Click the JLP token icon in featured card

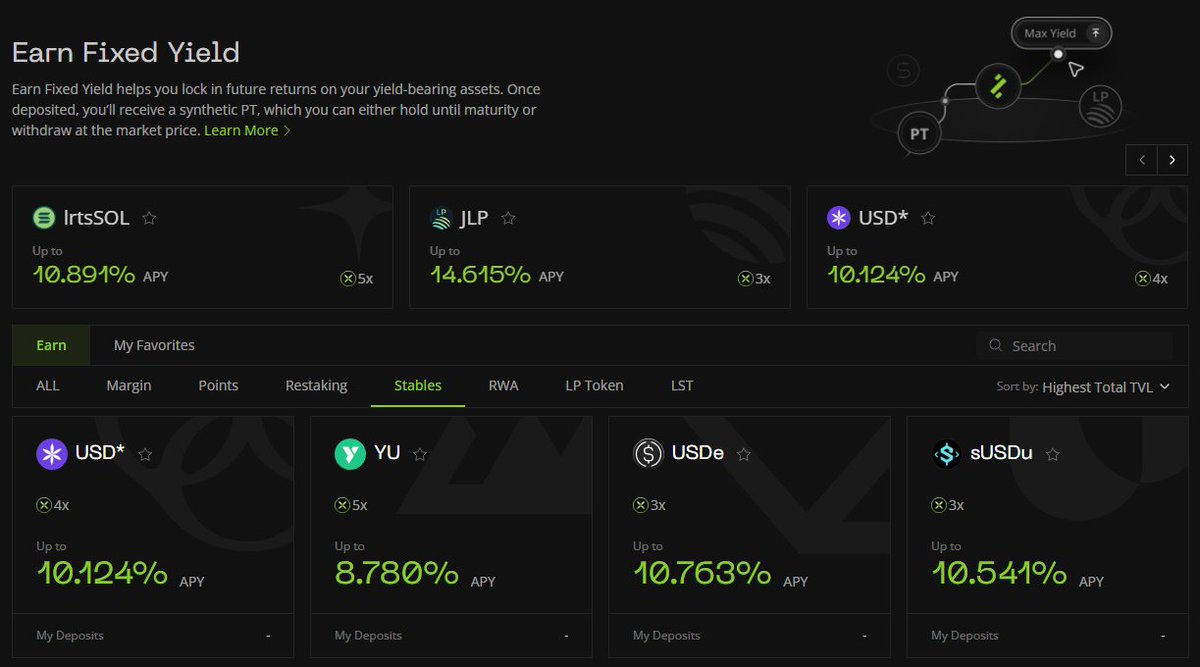[441, 217]
